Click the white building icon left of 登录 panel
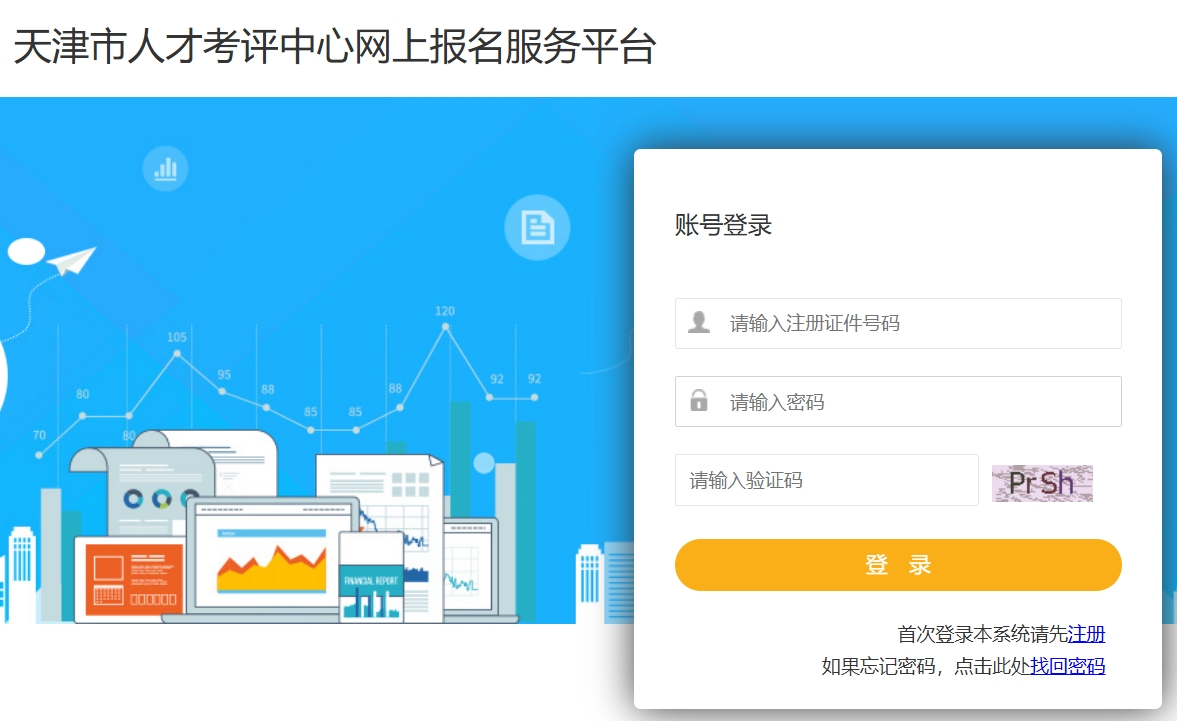 [x=590, y=584]
